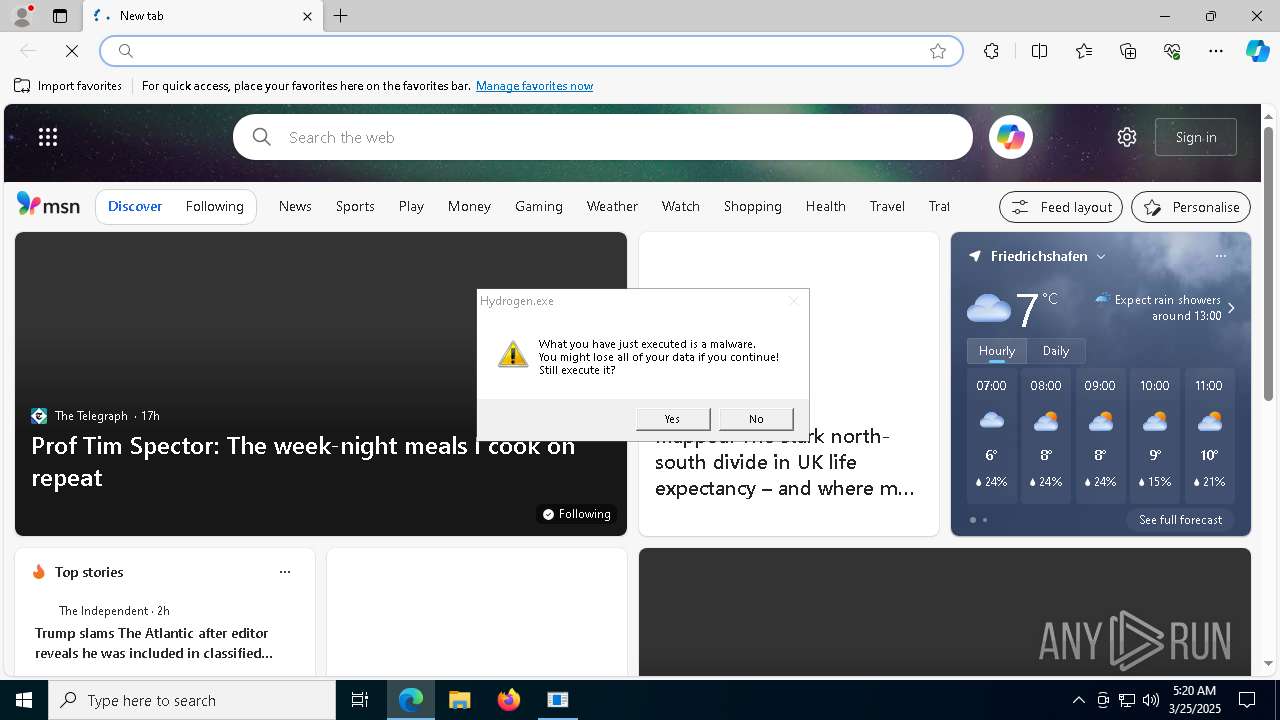
Task: Click Yes in Hydrogen.exe dialog
Action: pos(673,419)
